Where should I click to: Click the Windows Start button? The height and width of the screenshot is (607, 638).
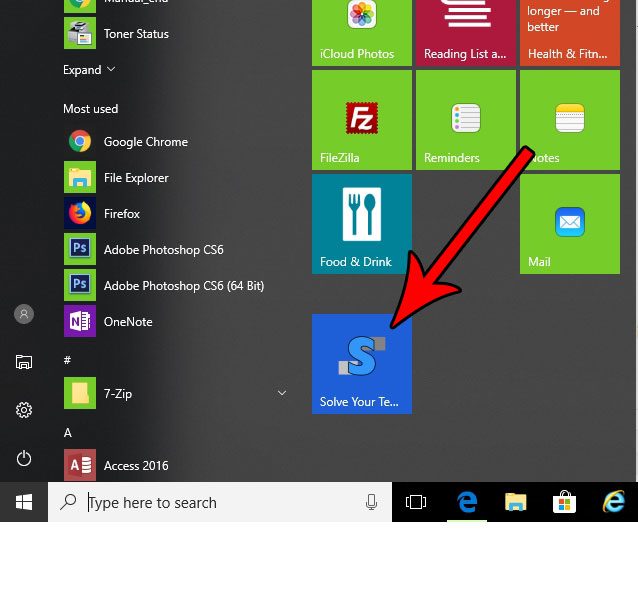24,502
